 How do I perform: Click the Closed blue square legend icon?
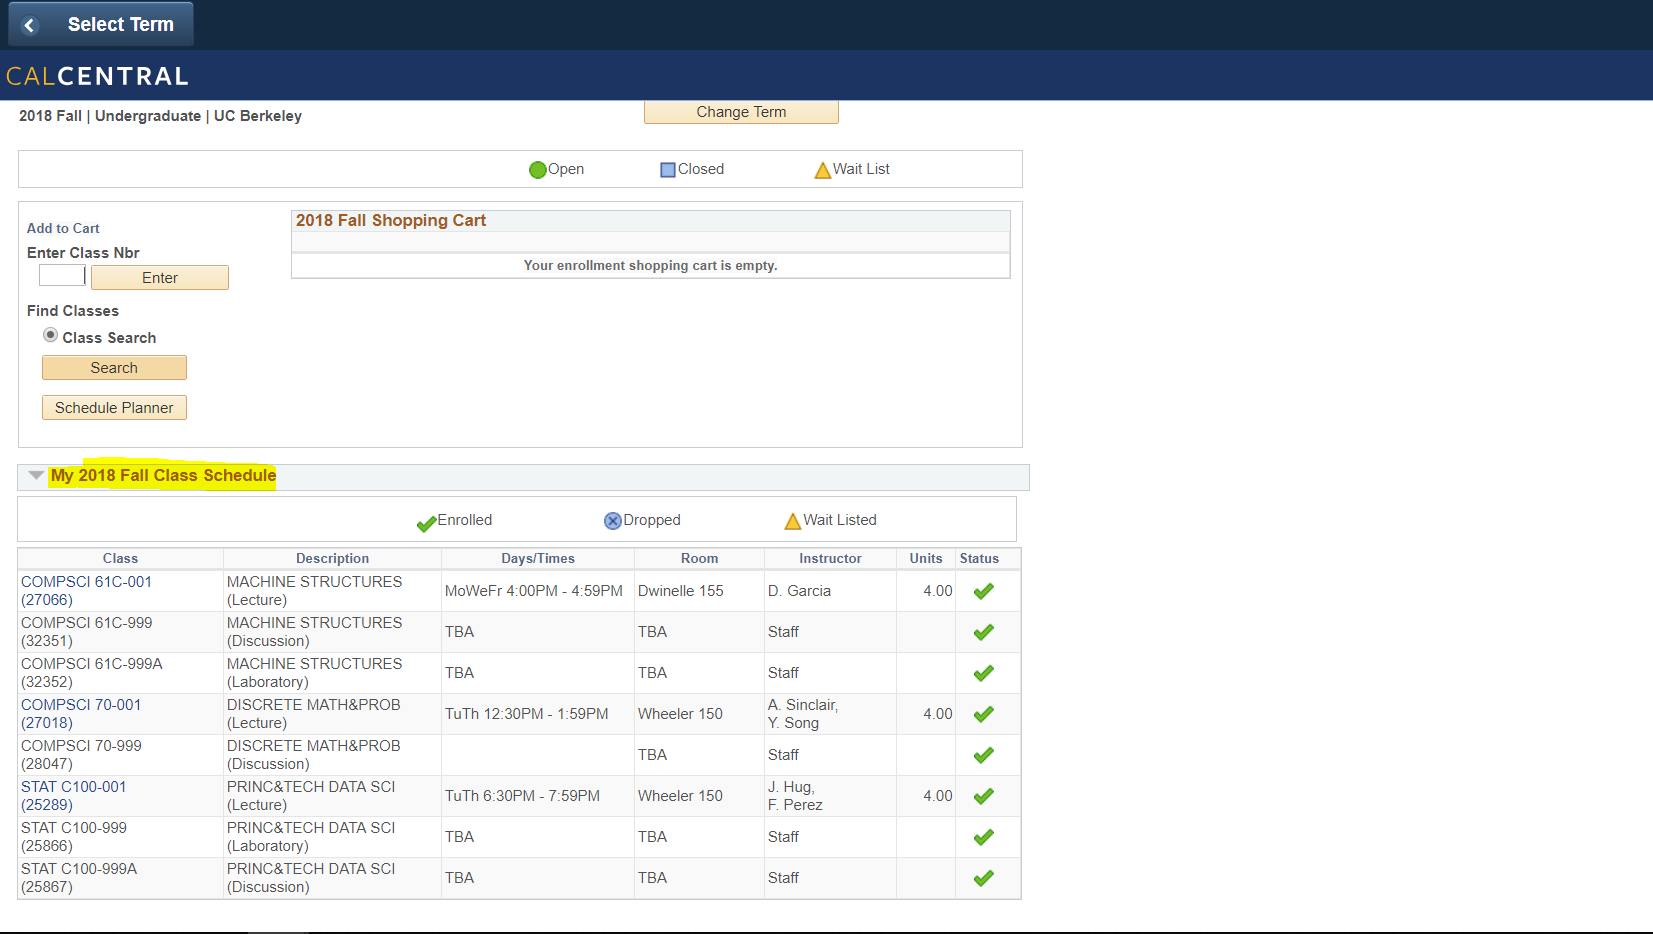(x=668, y=170)
